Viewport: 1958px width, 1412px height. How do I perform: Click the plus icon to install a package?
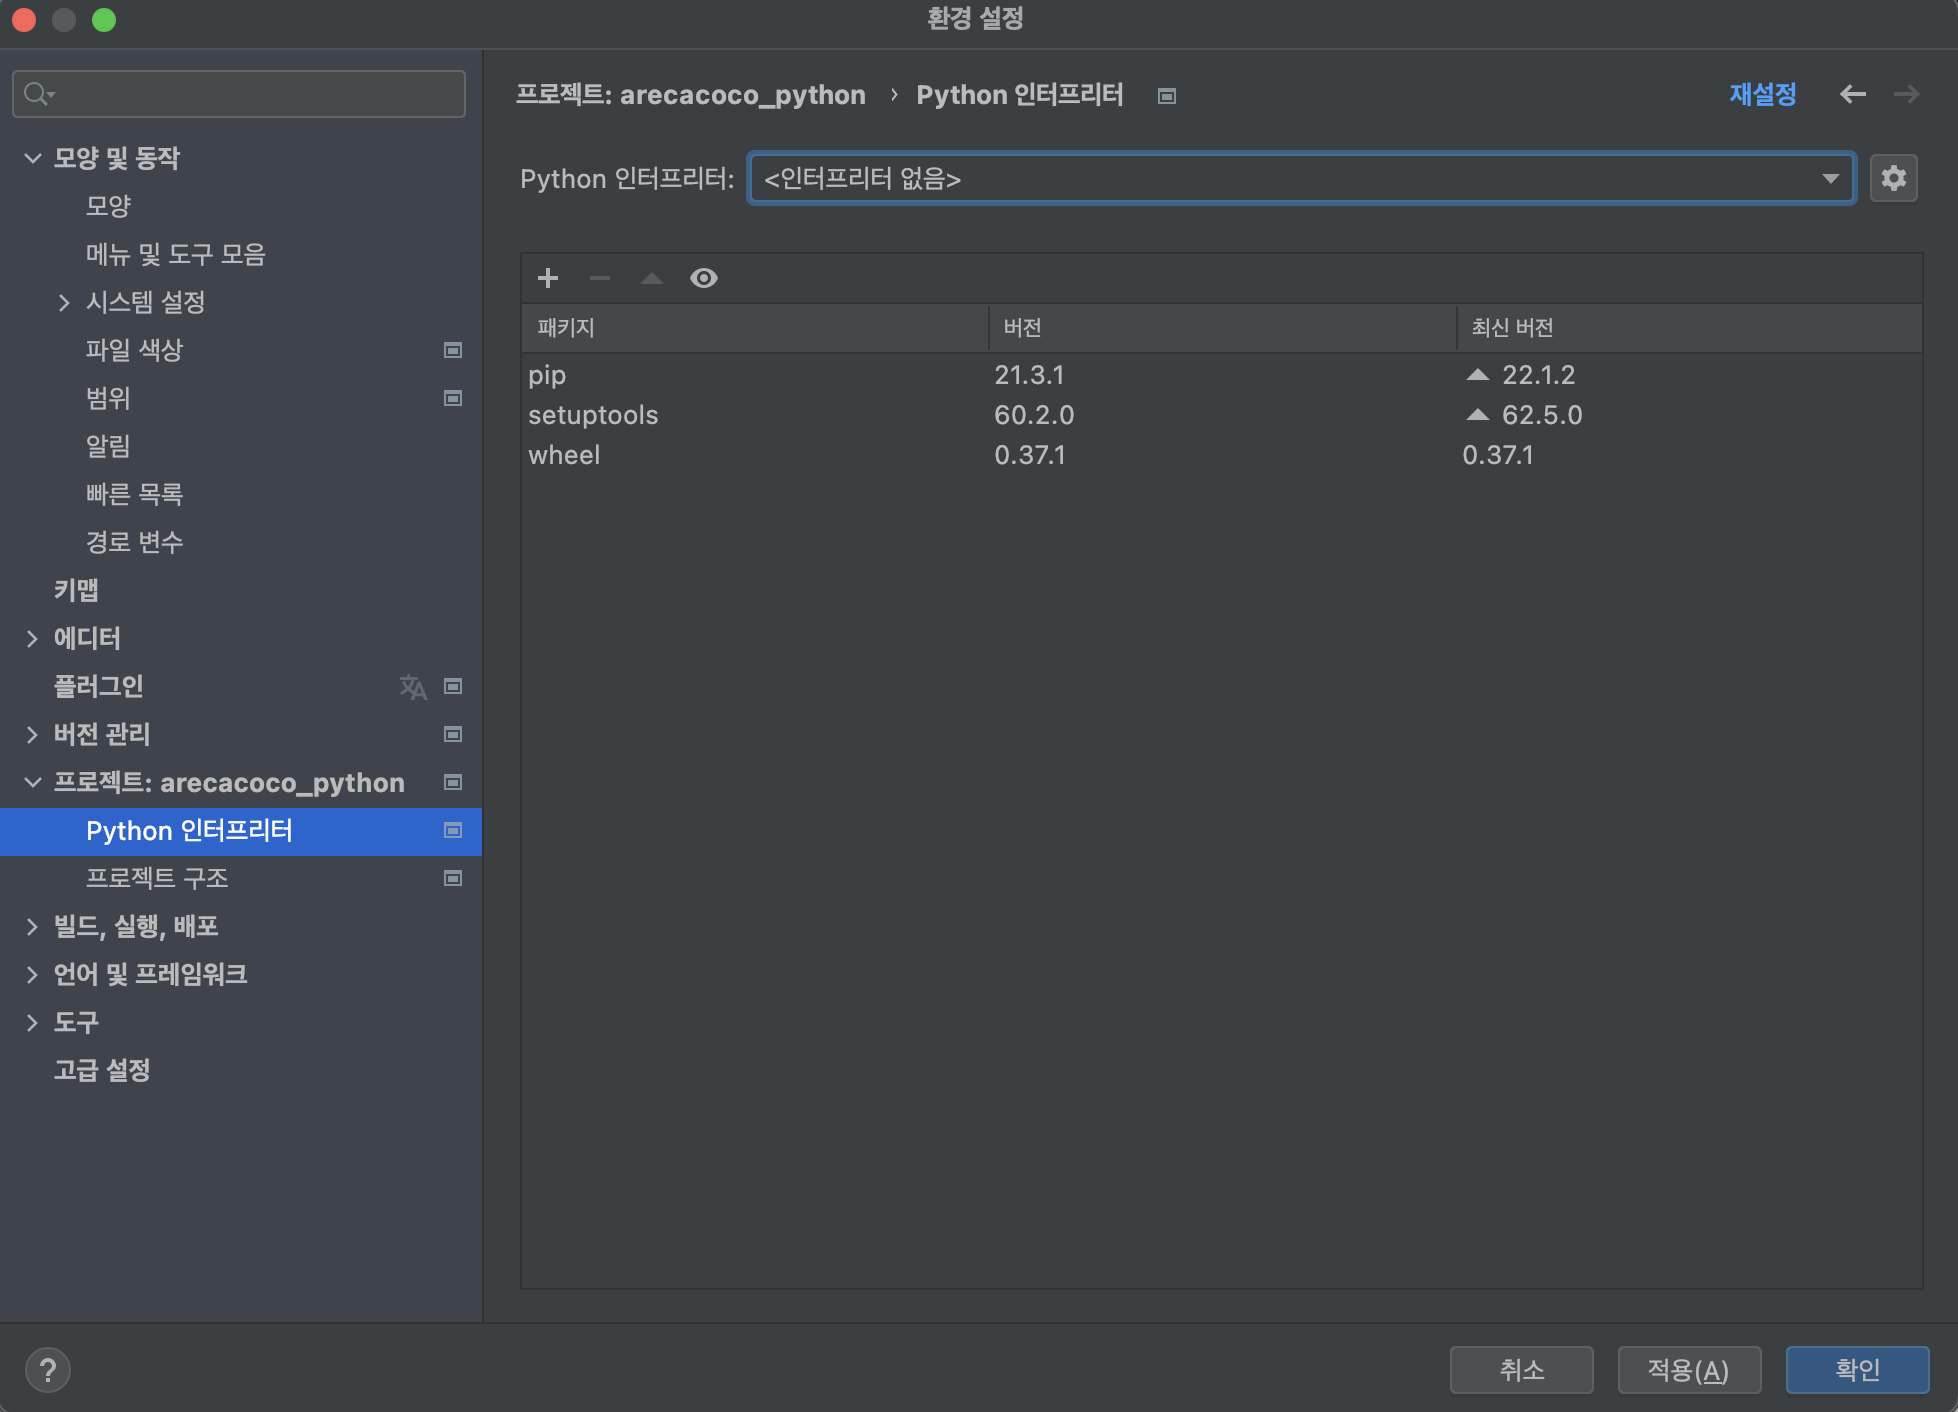click(548, 278)
